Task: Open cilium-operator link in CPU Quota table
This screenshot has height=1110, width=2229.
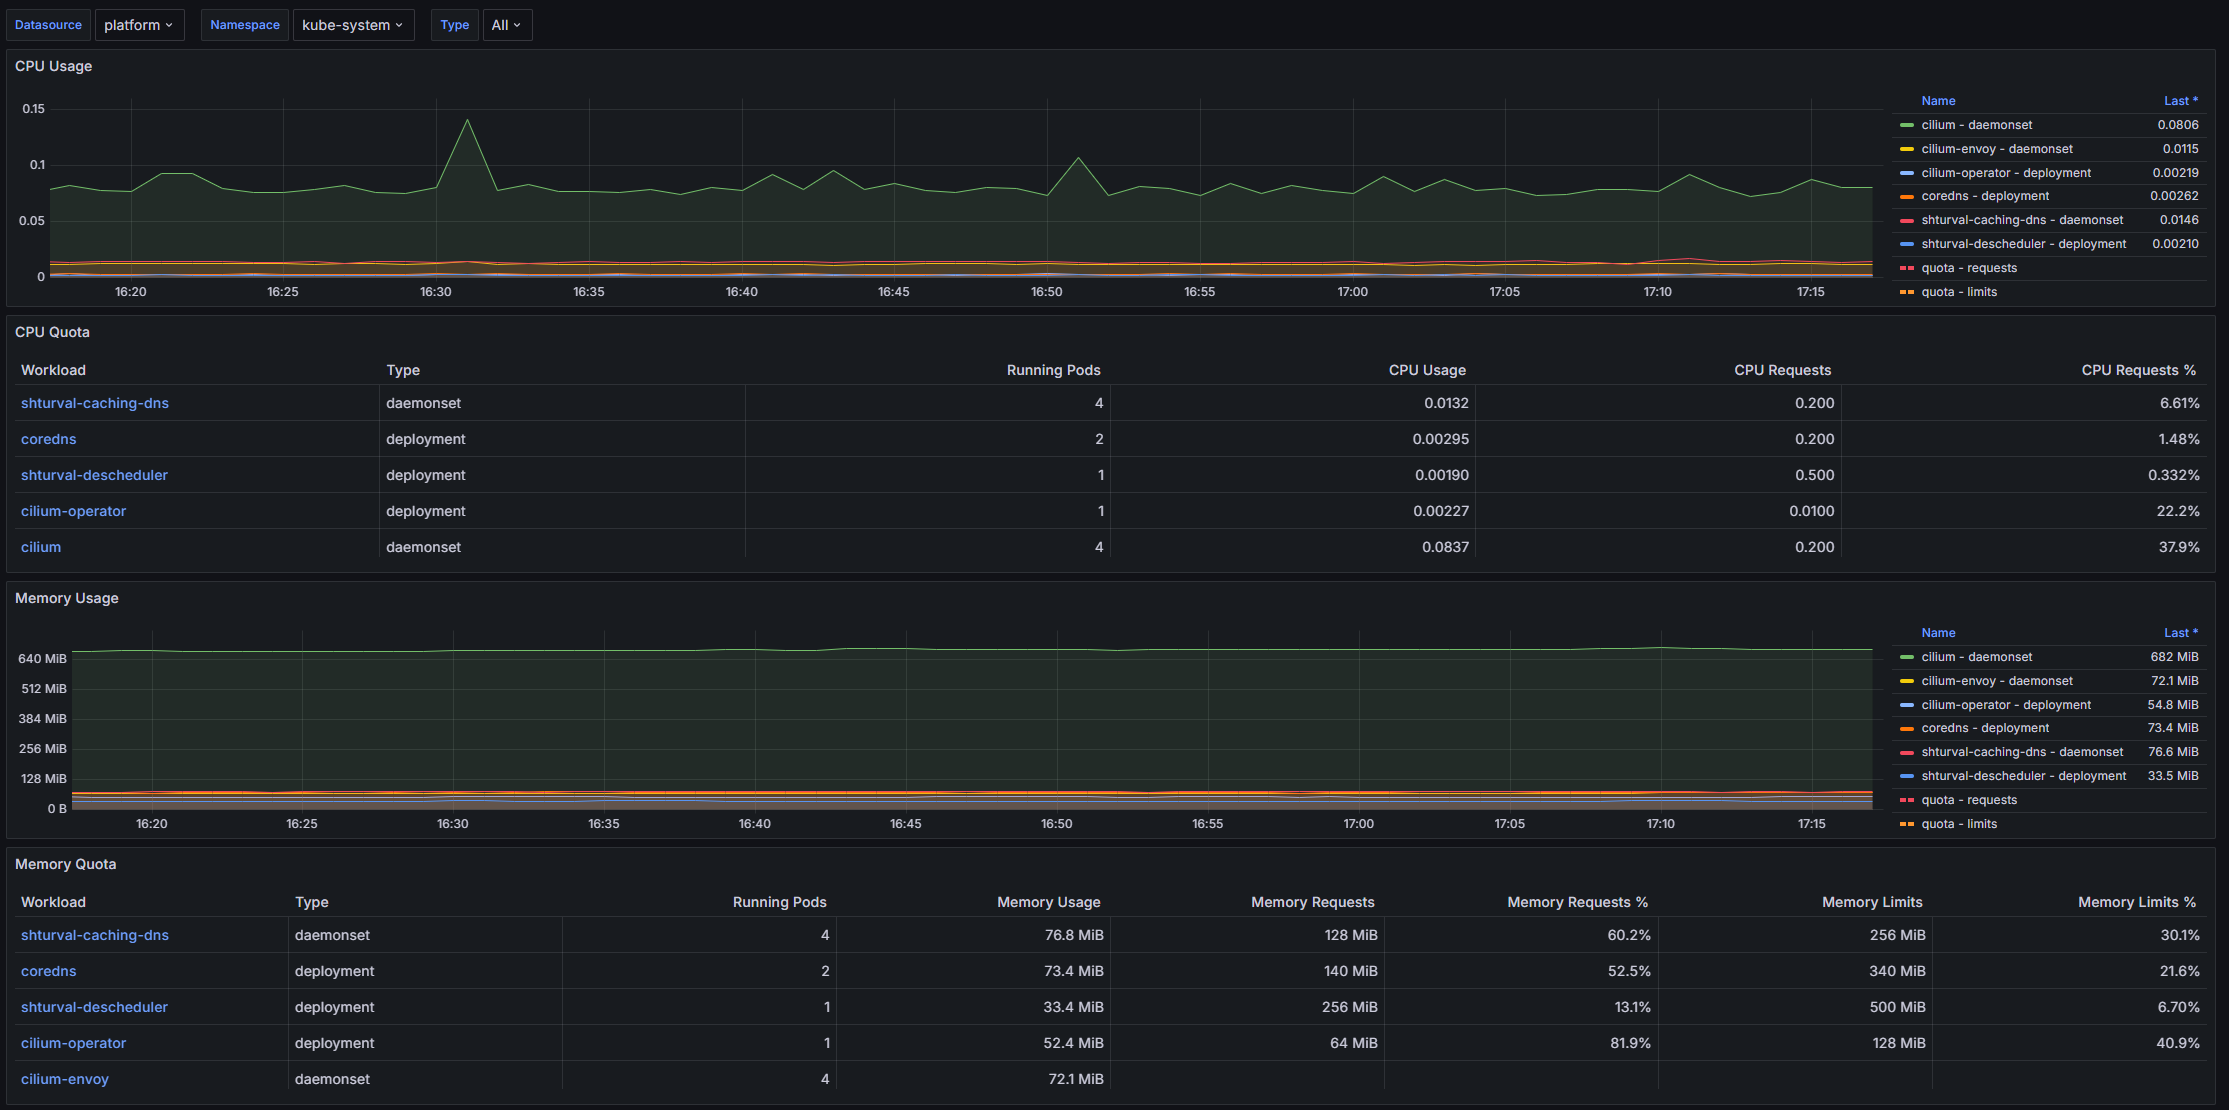Action: pyautogui.click(x=74, y=511)
